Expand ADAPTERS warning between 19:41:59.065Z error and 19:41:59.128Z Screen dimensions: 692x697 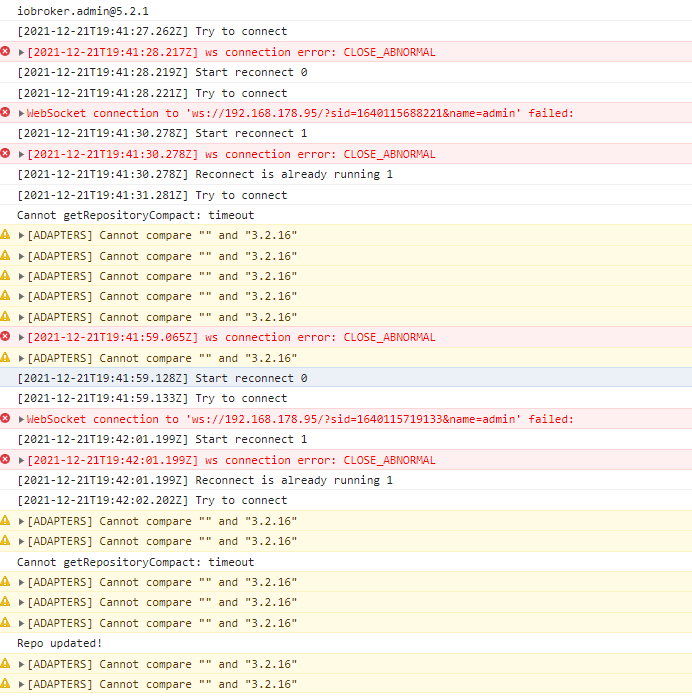21,358
